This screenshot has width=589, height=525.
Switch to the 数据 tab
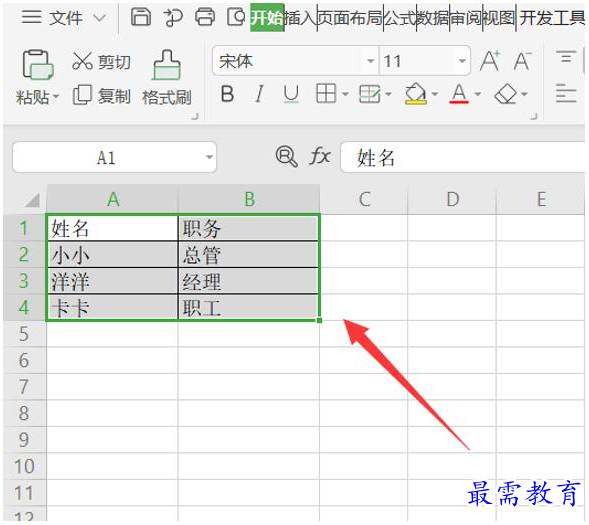pos(433,17)
